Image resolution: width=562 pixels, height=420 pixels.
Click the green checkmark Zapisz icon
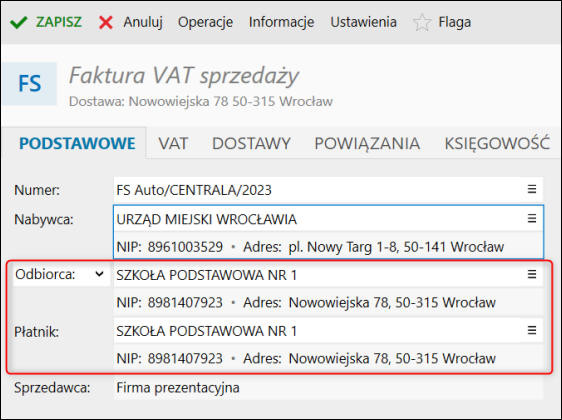pos(18,22)
